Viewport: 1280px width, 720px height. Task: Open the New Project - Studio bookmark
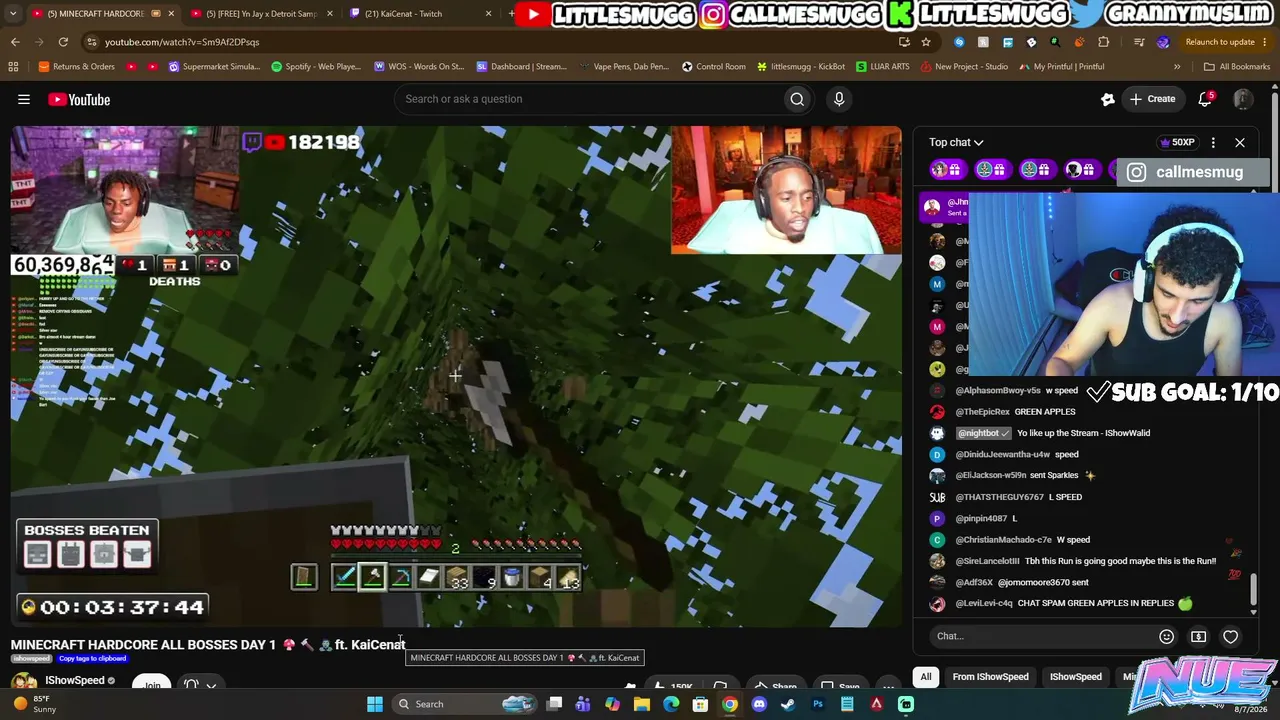click(964, 67)
